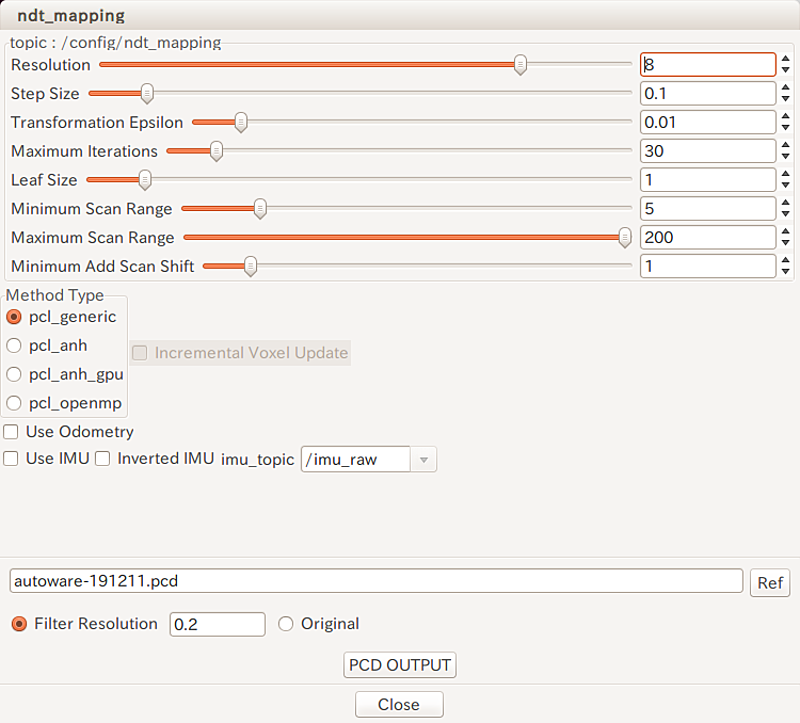Viewport: 800px width, 723px height.
Task: Click the autoware-191211.pcd file path field
Action: [376, 581]
